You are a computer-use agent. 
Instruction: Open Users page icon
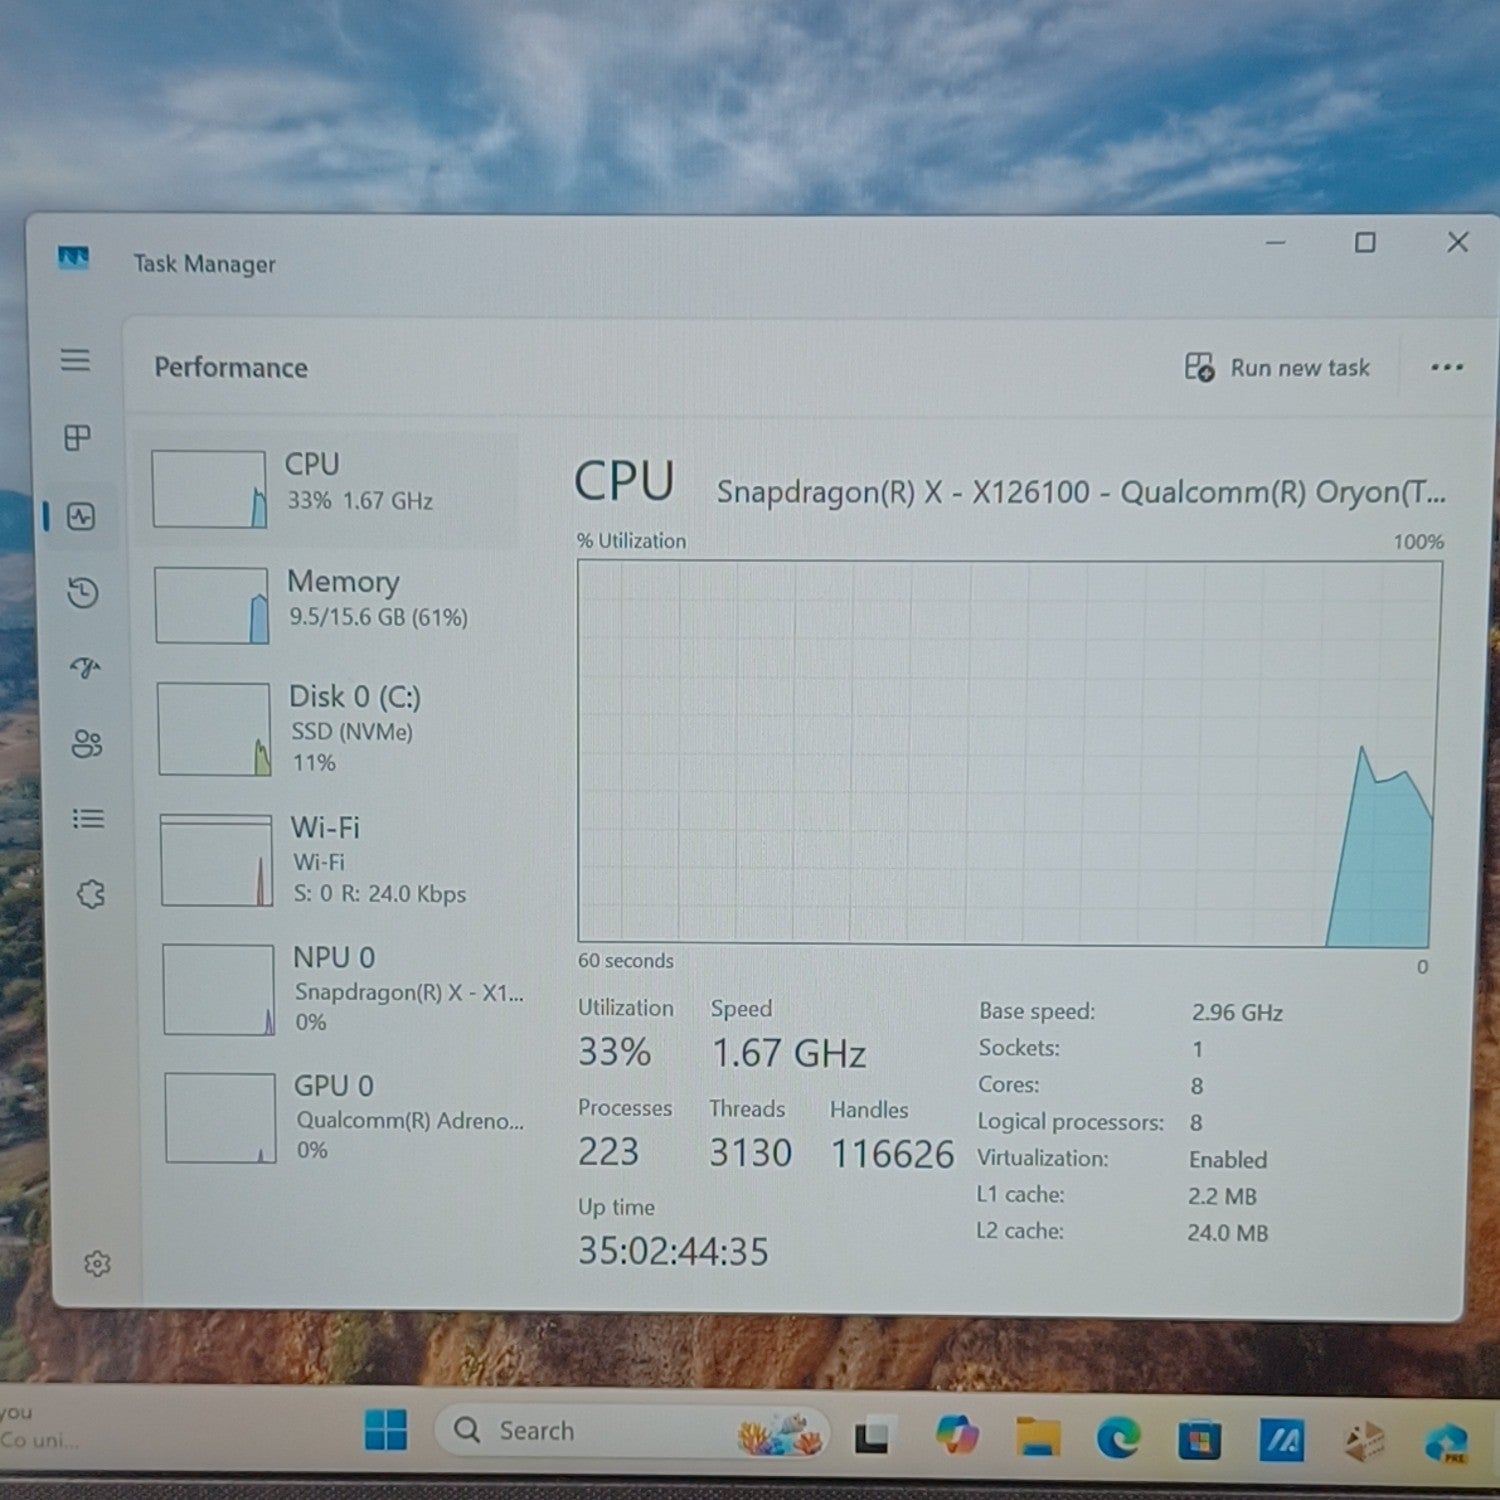(87, 744)
